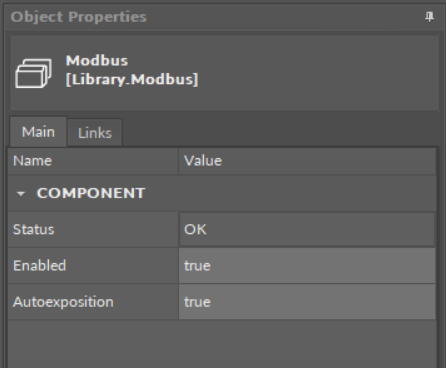Select the Autoexposition property name cell
The width and height of the screenshot is (446, 368).
click(x=93, y=302)
